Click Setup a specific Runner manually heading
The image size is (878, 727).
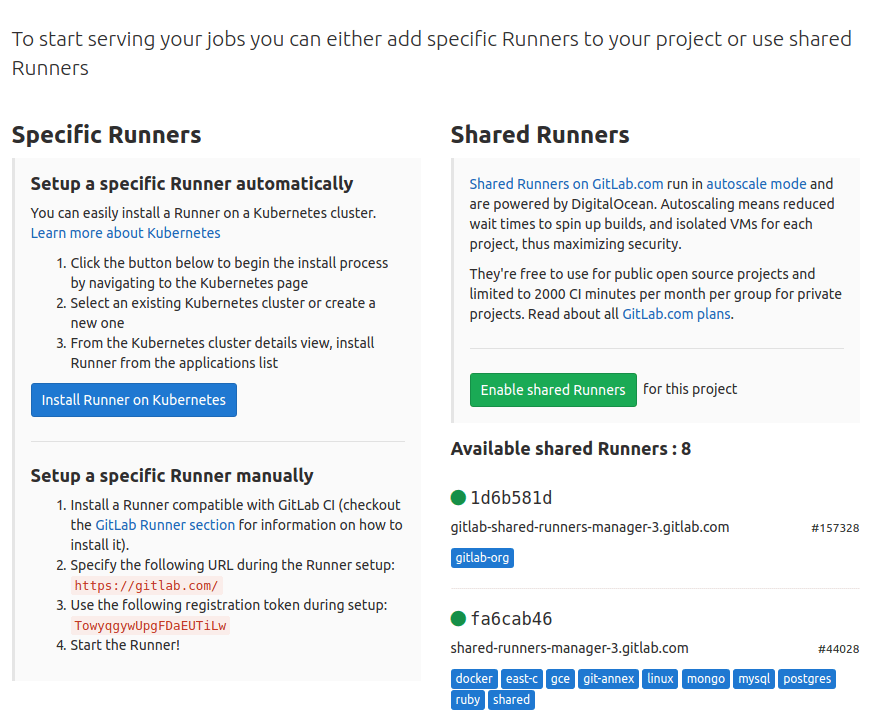coord(172,476)
